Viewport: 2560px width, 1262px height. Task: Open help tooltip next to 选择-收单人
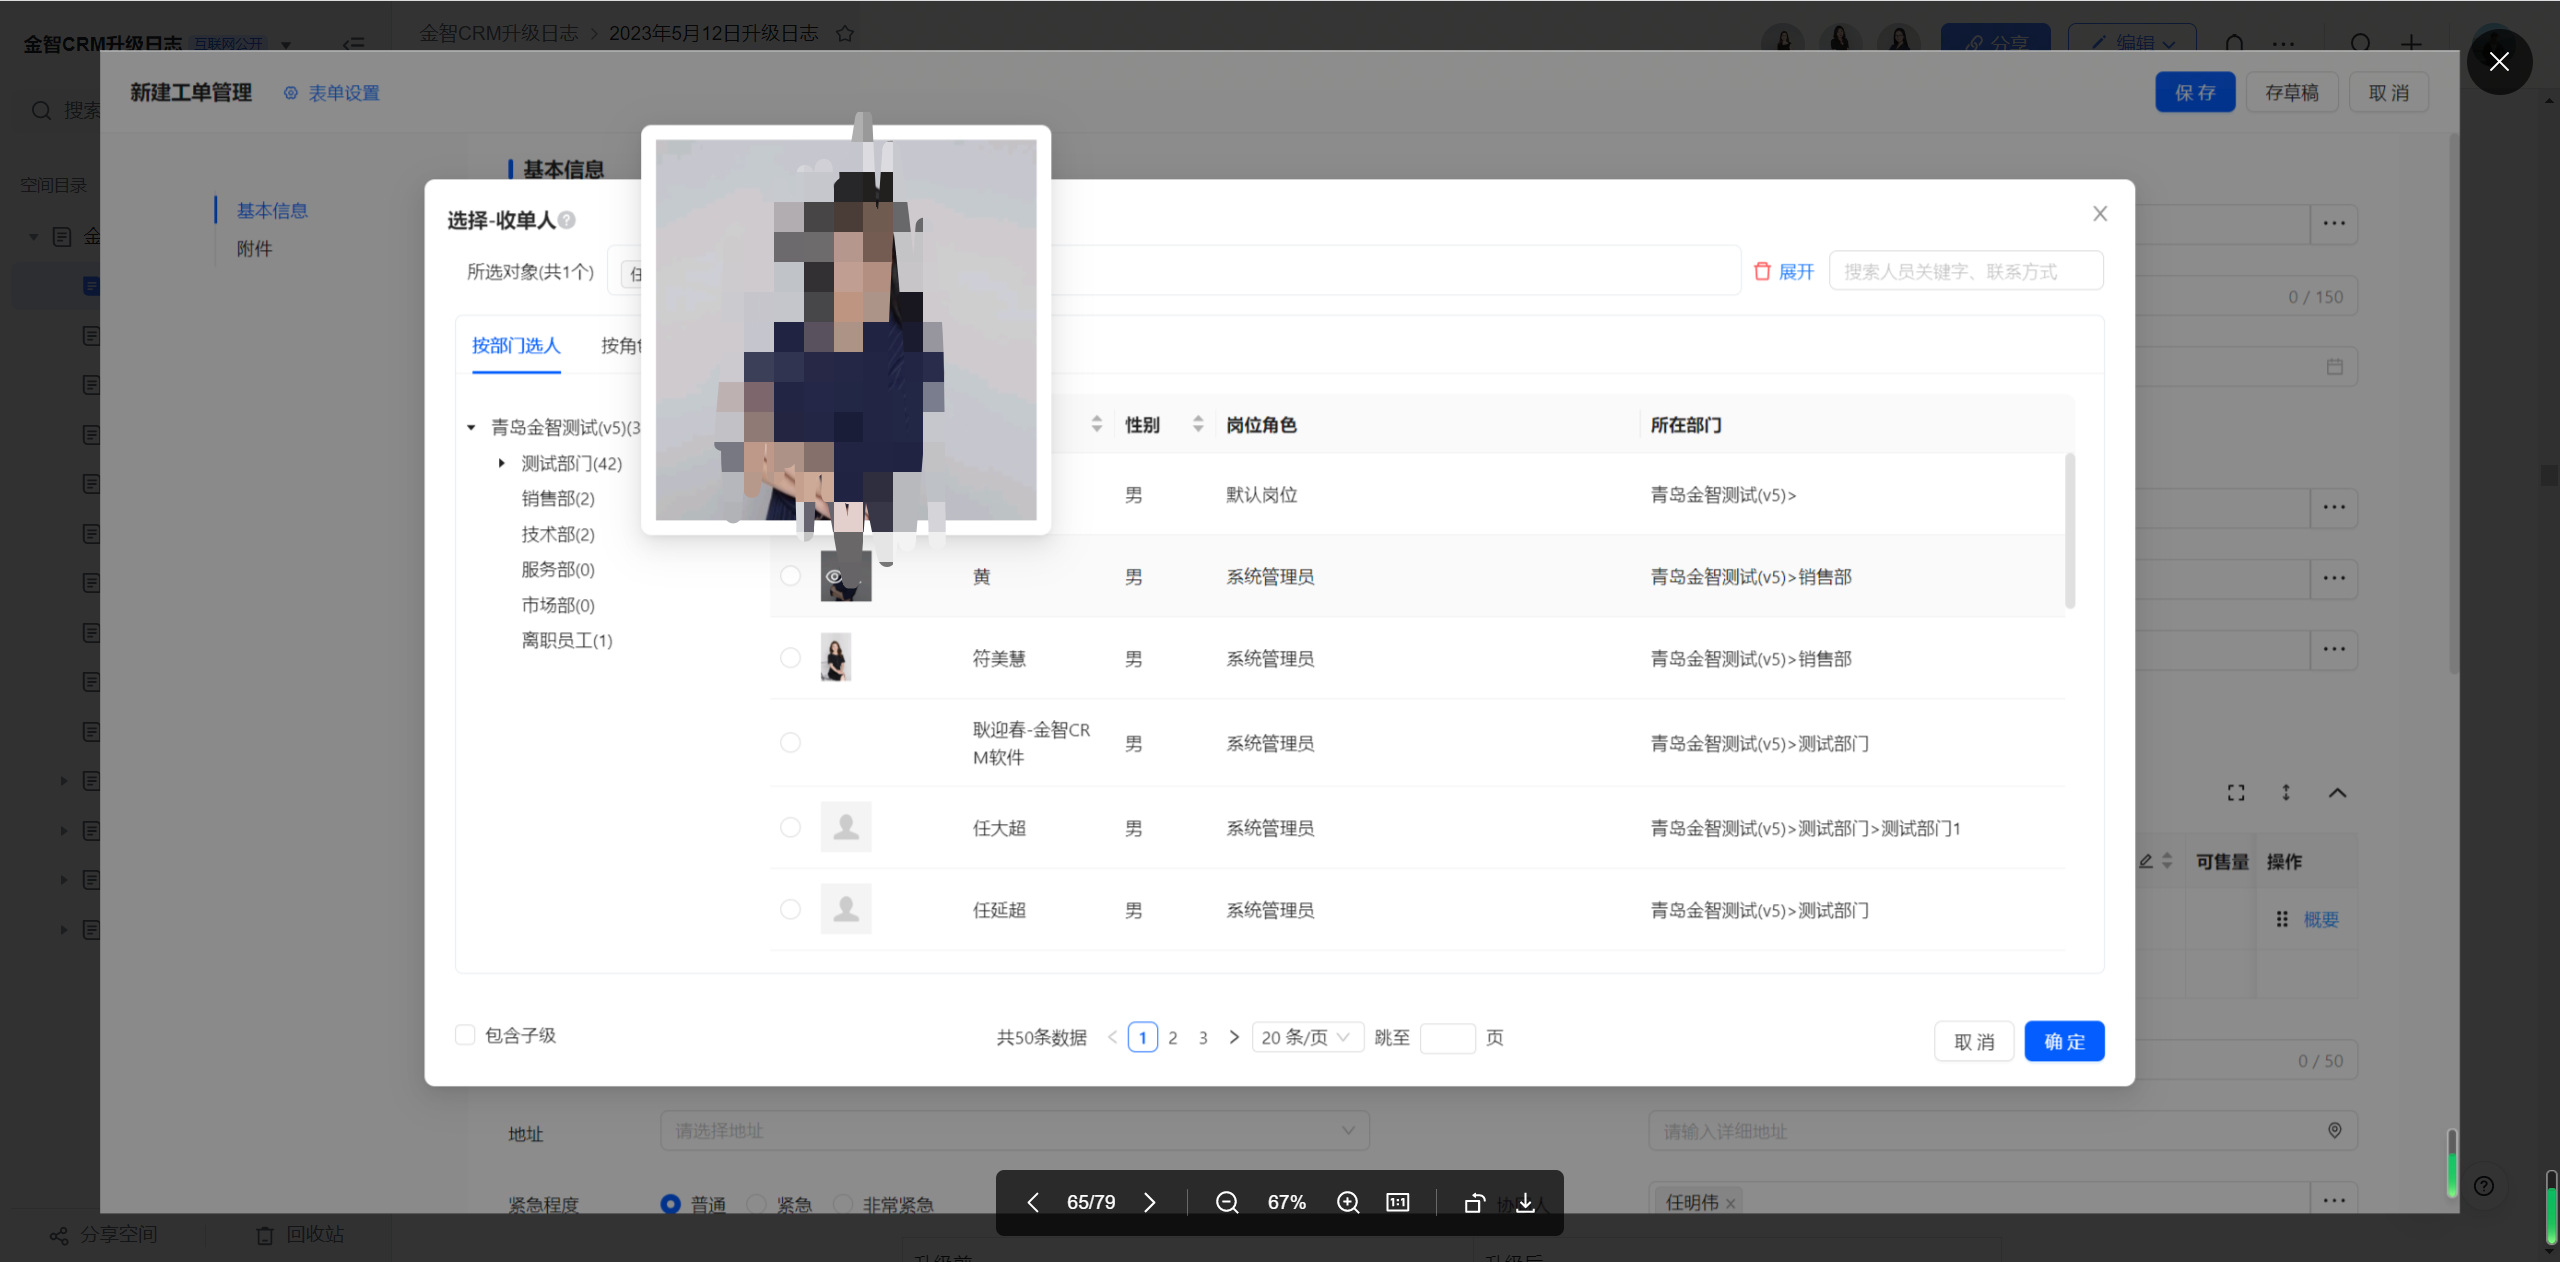[x=567, y=220]
